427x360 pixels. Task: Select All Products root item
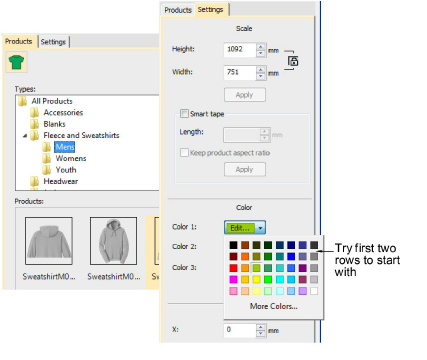click(52, 101)
